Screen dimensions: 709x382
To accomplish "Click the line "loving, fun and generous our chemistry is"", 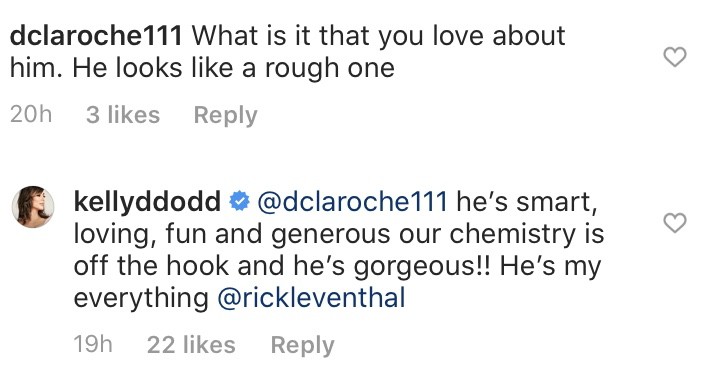I will pos(339,234).
